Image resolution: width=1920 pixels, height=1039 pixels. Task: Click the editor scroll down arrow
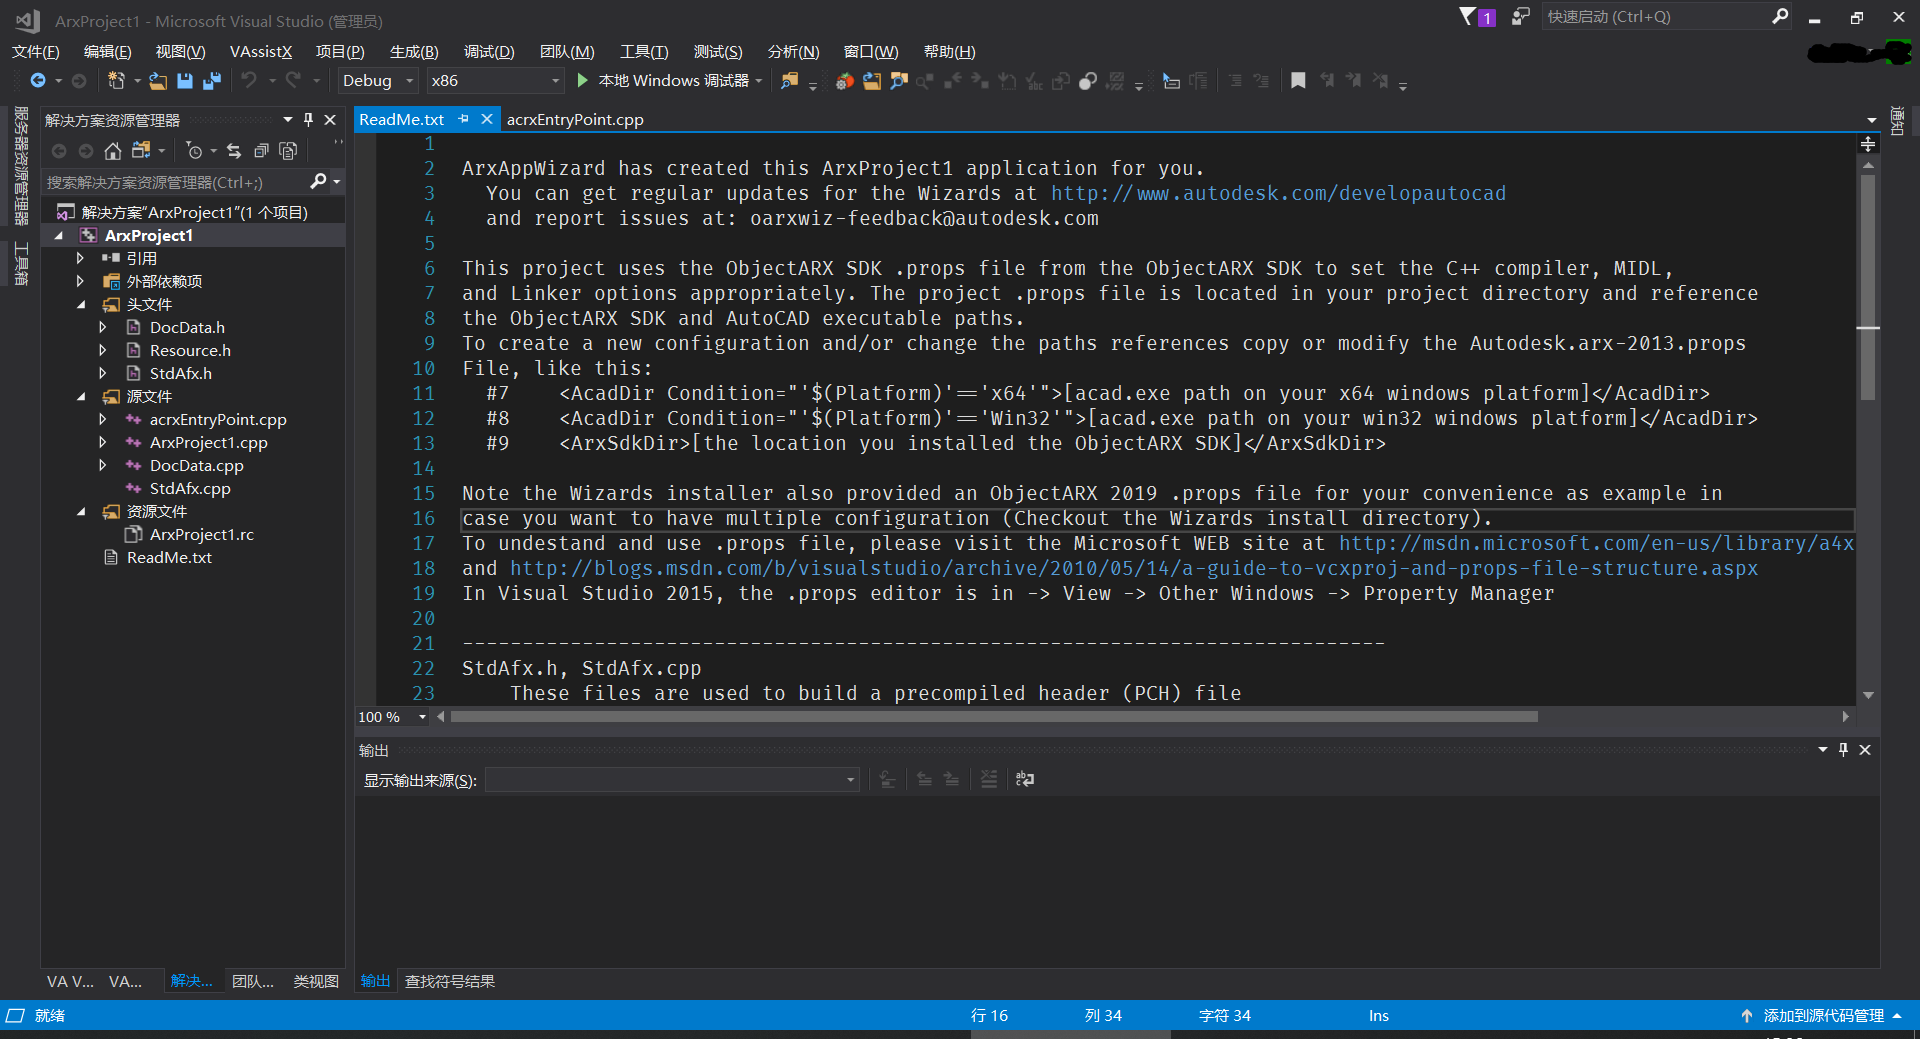click(1868, 695)
